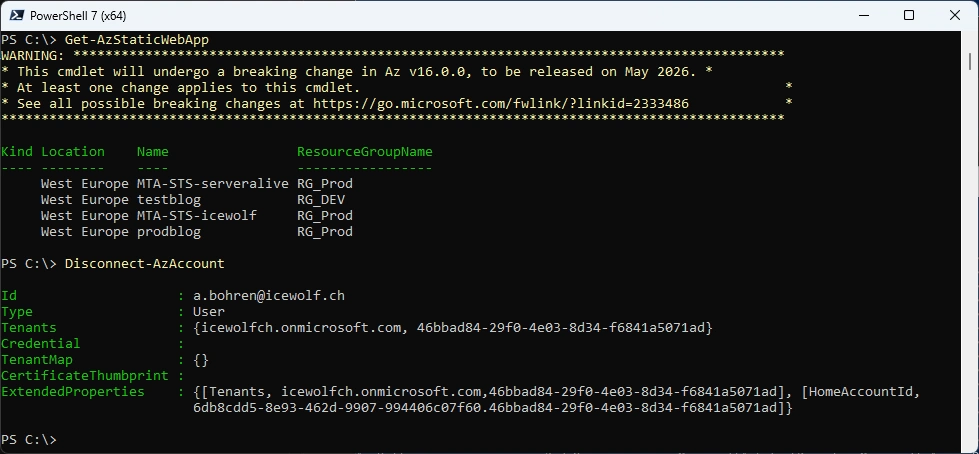This screenshot has height=454, width=979.
Task: Click the vertical scrollbar thumb
Action: coord(970,61)
